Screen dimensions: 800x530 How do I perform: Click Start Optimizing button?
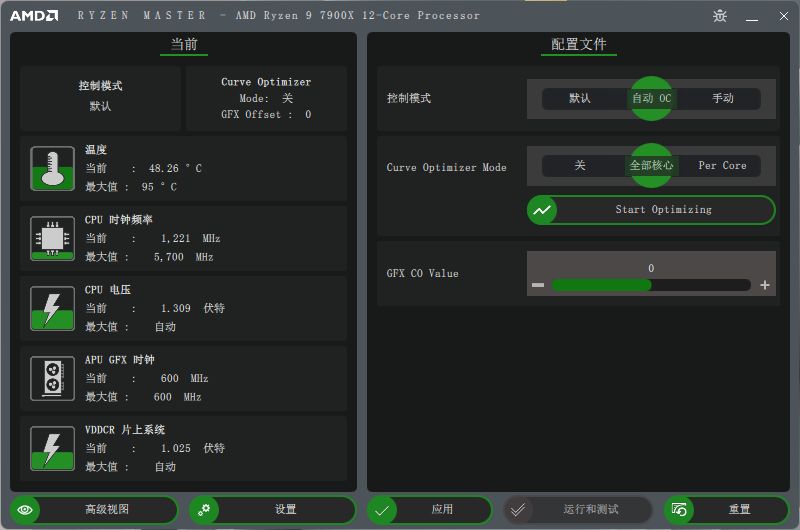651,210
